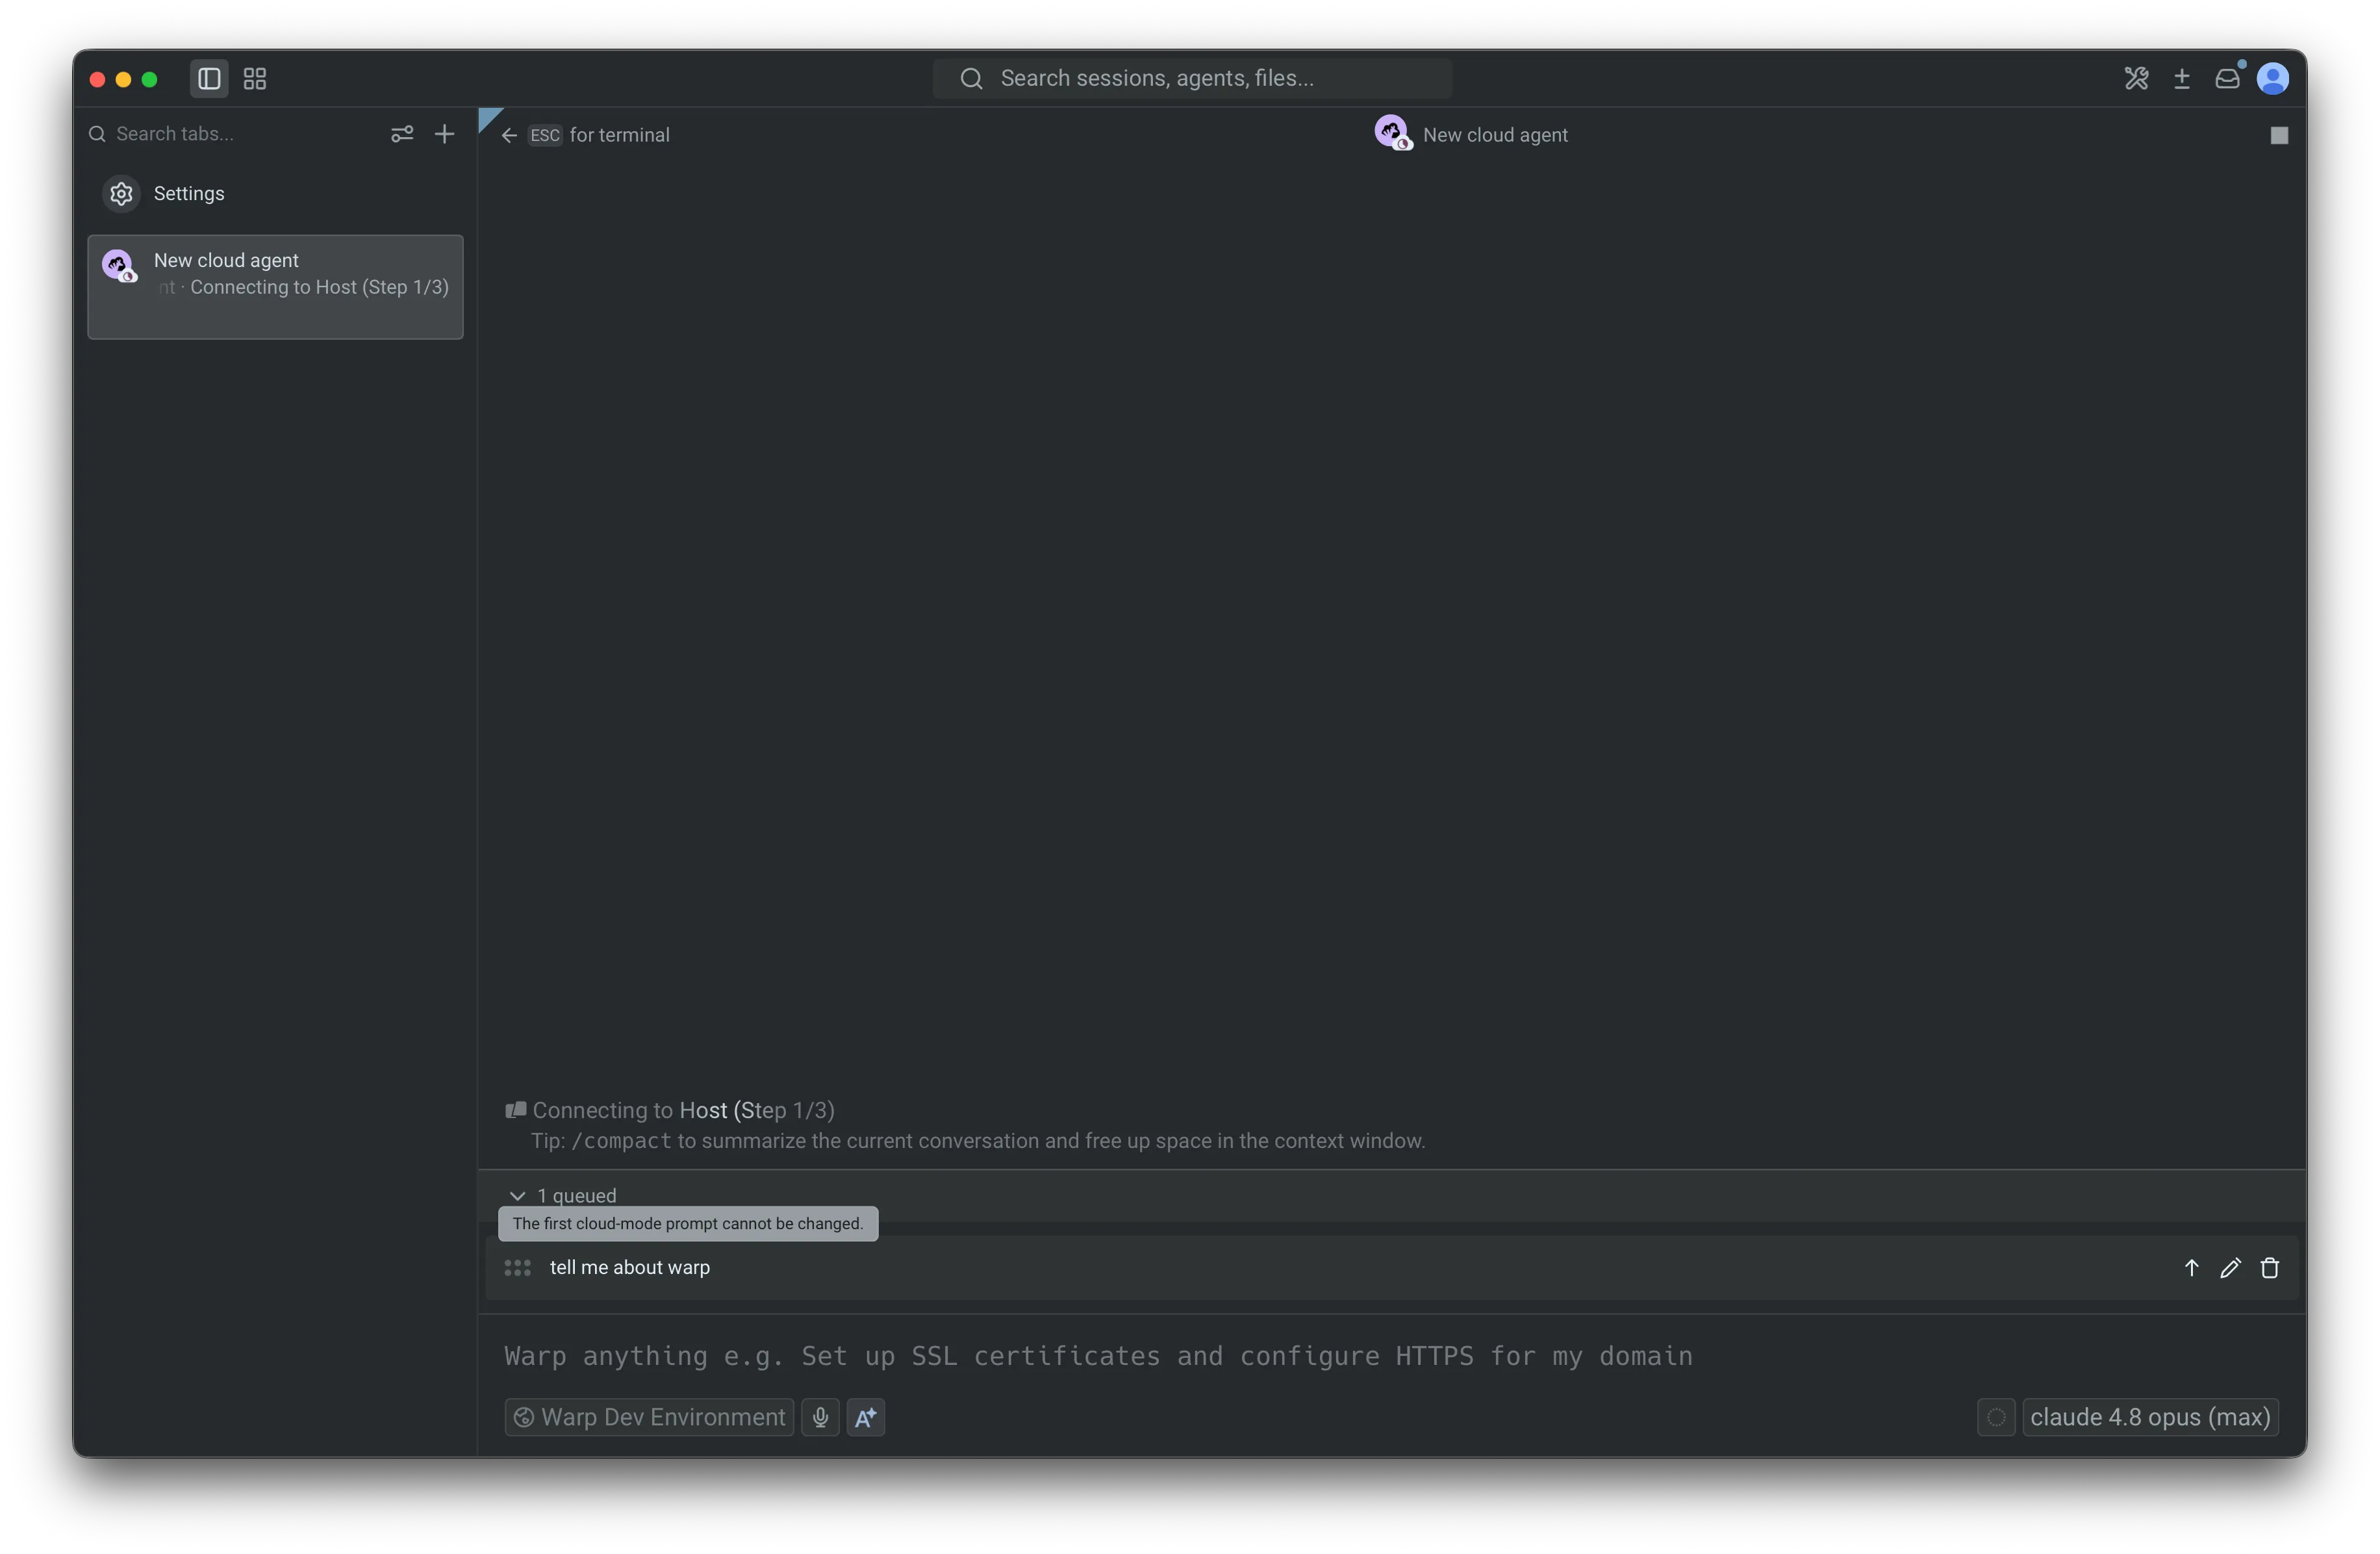Start voice input with microphone icon

pos(820,1417)
